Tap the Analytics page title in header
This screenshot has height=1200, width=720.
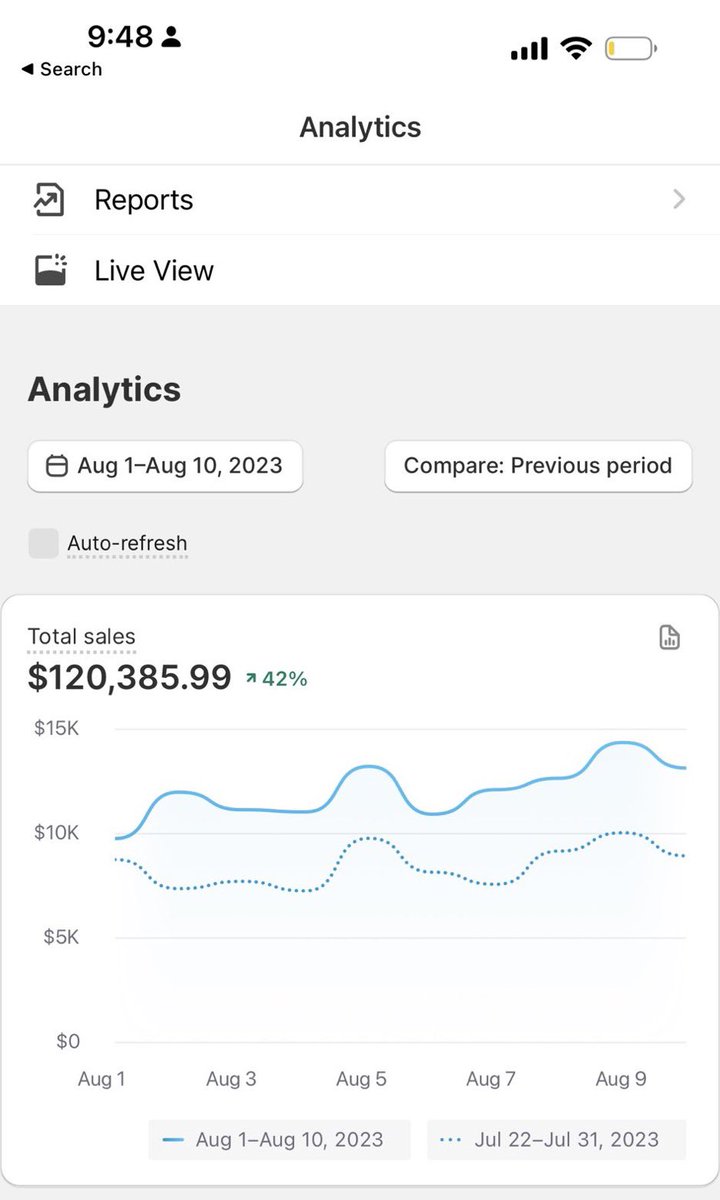pyautogui.click(x=360, y=127)
